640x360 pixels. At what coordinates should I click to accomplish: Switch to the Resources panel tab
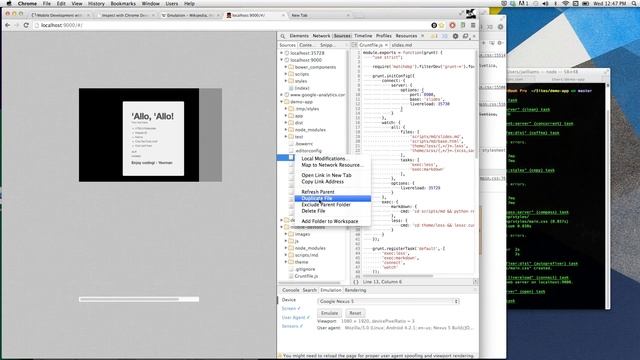click(406, 36)
